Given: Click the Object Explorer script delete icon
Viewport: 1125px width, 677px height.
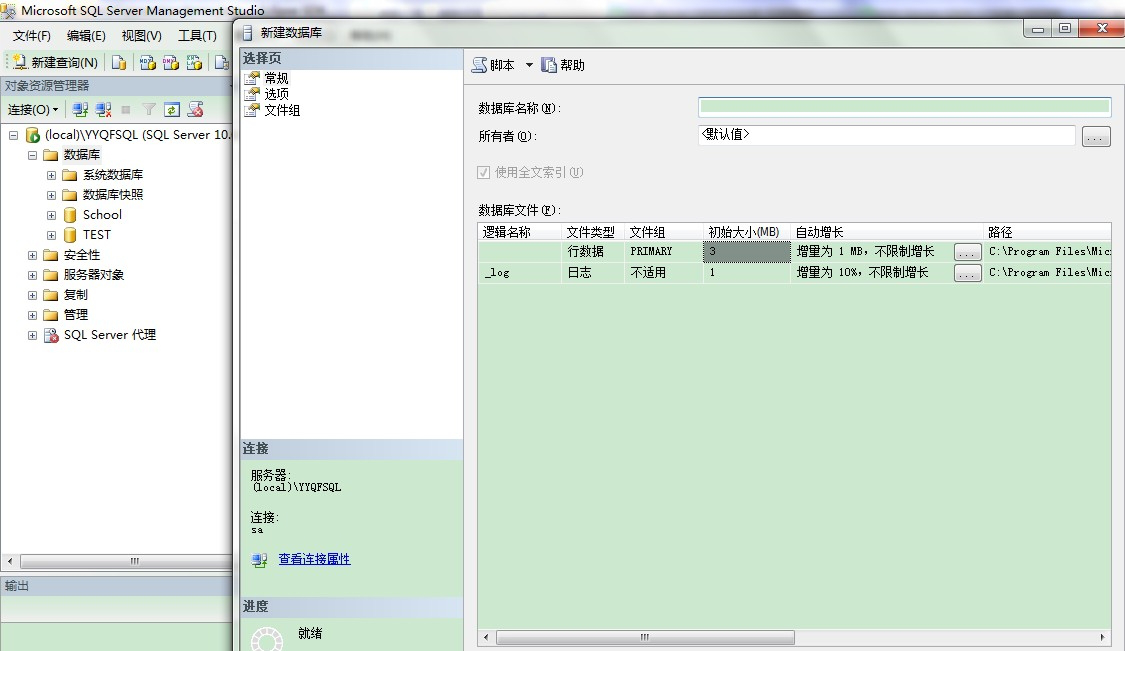Looking at the screenshot, I should 195,110.
